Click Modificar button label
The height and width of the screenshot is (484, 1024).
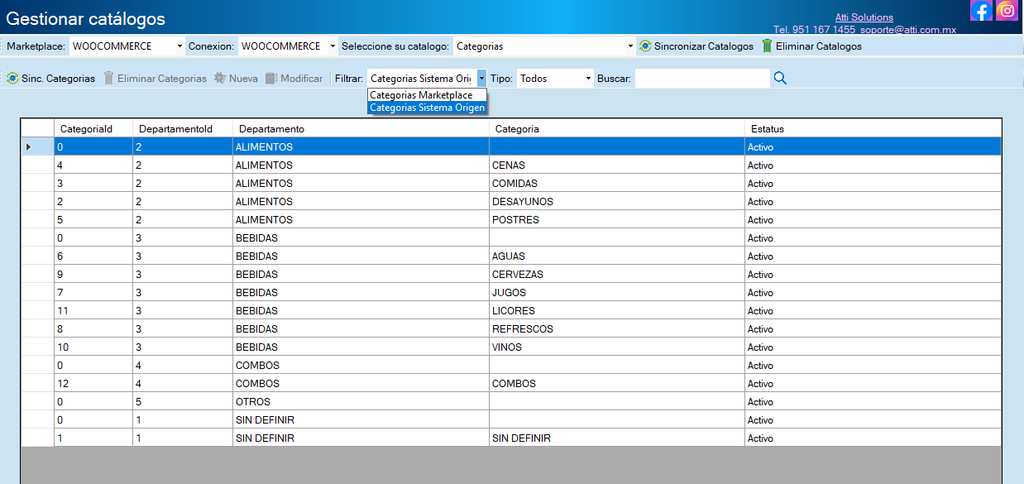(x=301, y=78)
